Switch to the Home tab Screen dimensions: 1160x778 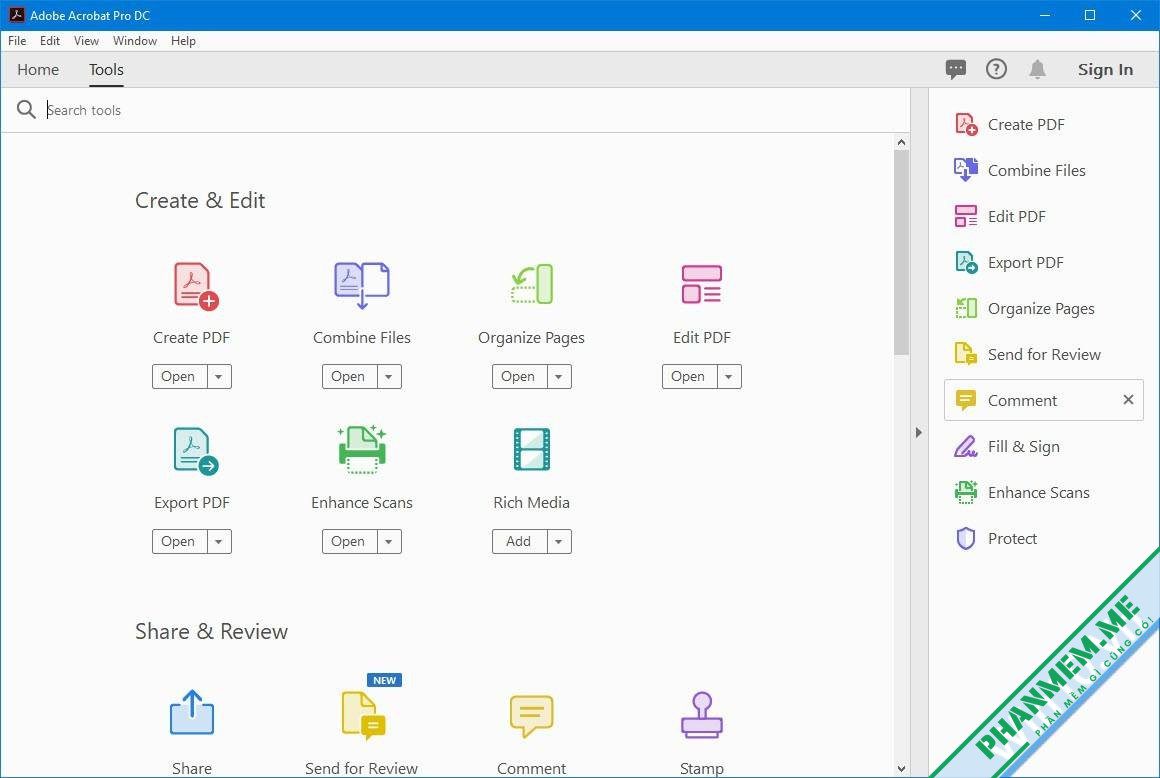click(38, 70)
